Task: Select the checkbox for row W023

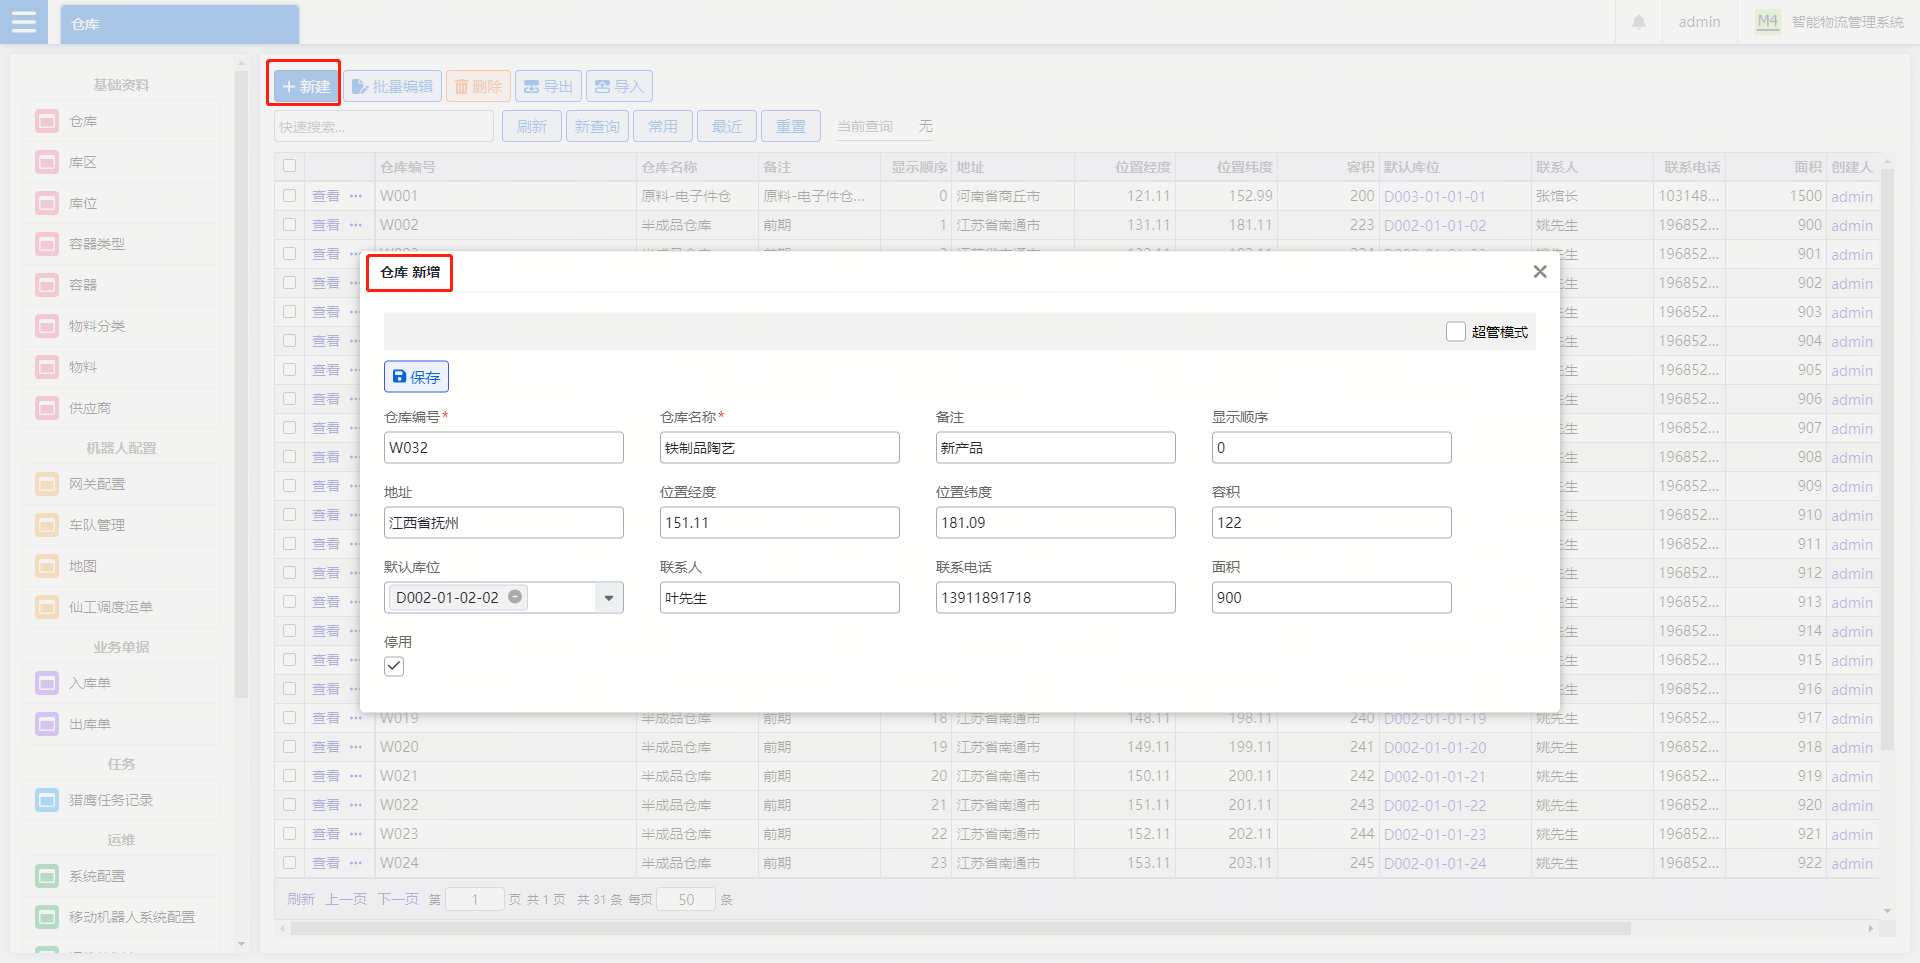Action: click(289, 834)
